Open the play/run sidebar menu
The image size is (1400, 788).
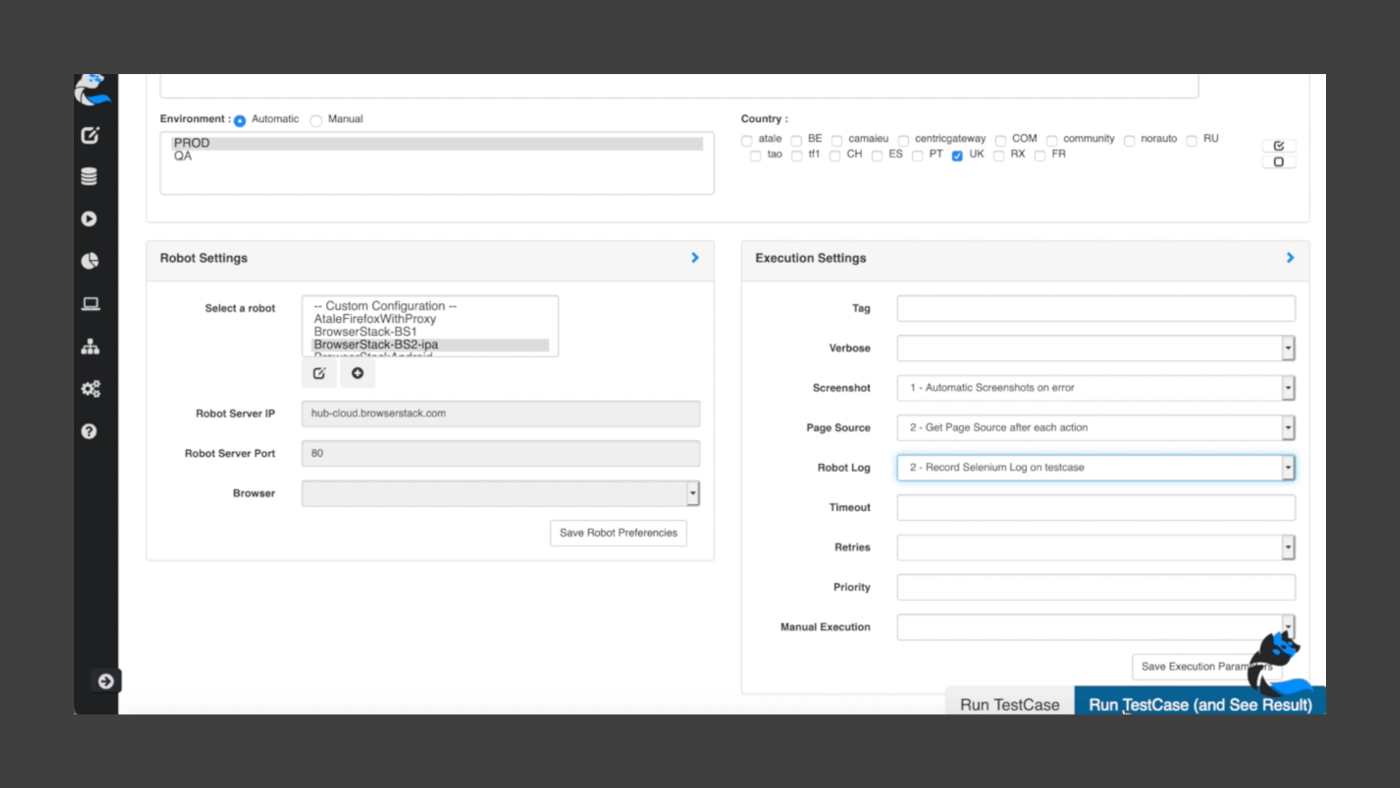point(89,219)
